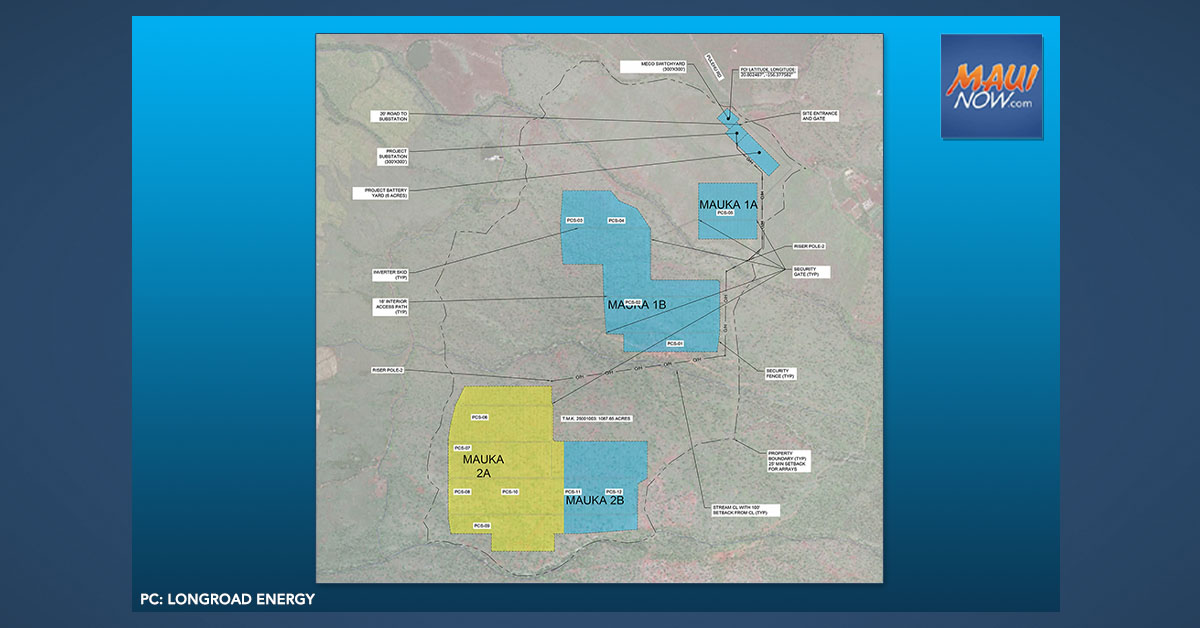Click the Site Entrance and Gate label
This screenshot has width=1200, height=628.
click(819, 115)
